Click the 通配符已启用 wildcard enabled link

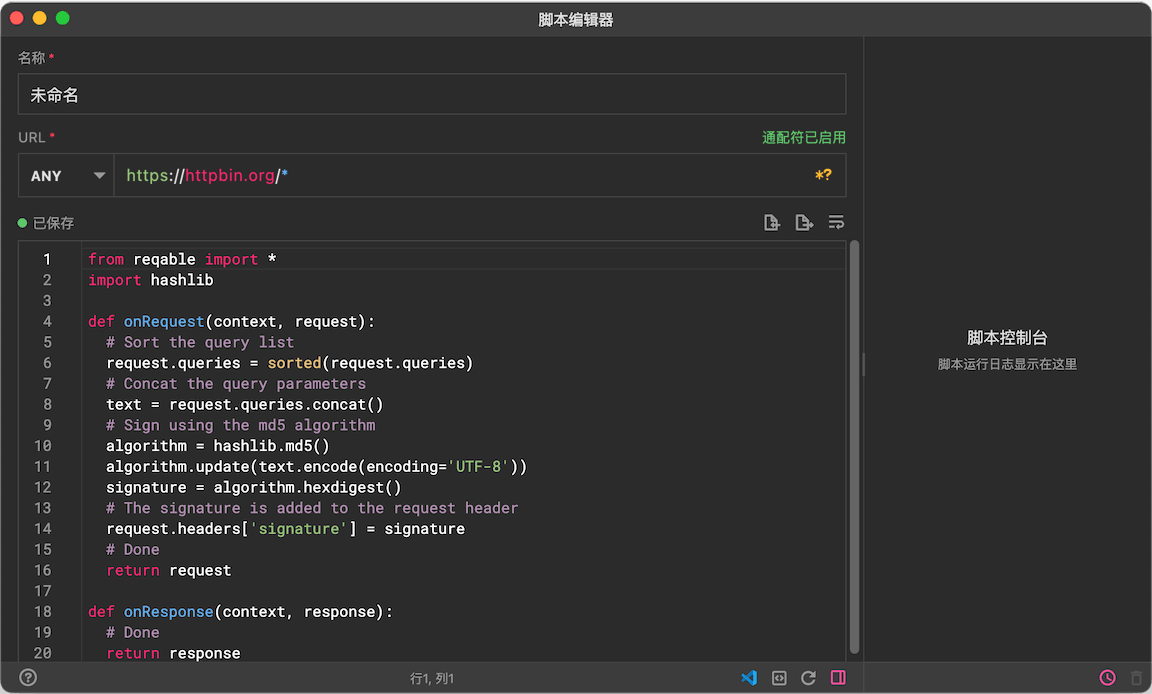(804, 137)
